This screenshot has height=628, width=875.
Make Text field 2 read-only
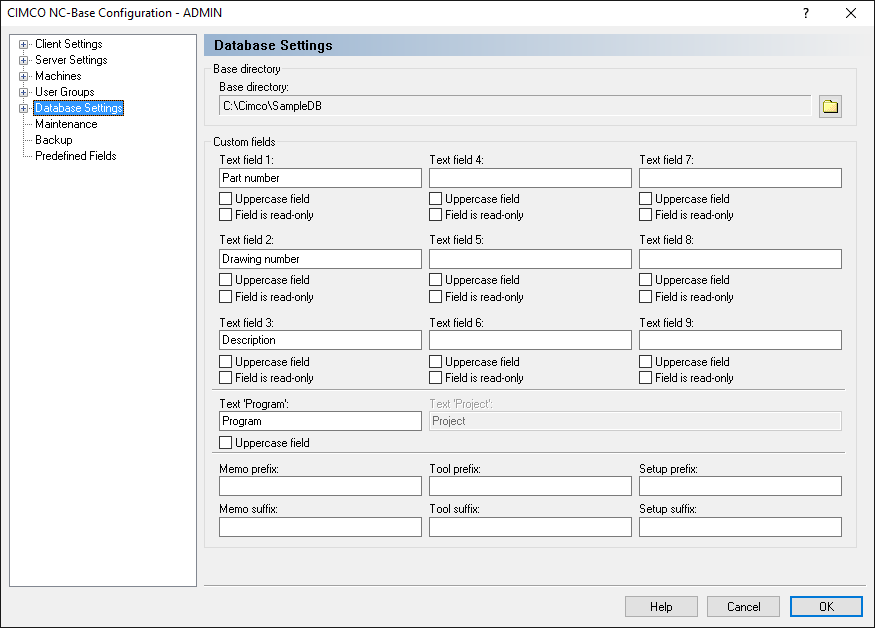225,296
